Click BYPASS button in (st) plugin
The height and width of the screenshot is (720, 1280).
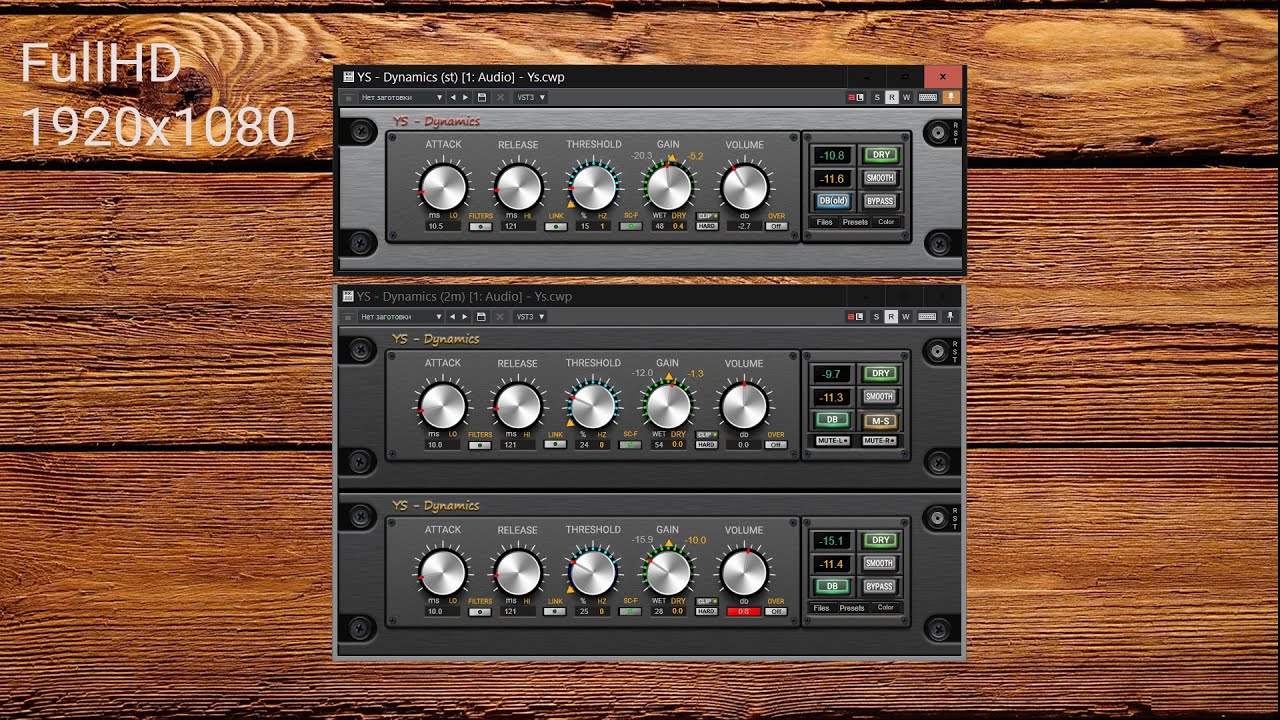[880, 201]
